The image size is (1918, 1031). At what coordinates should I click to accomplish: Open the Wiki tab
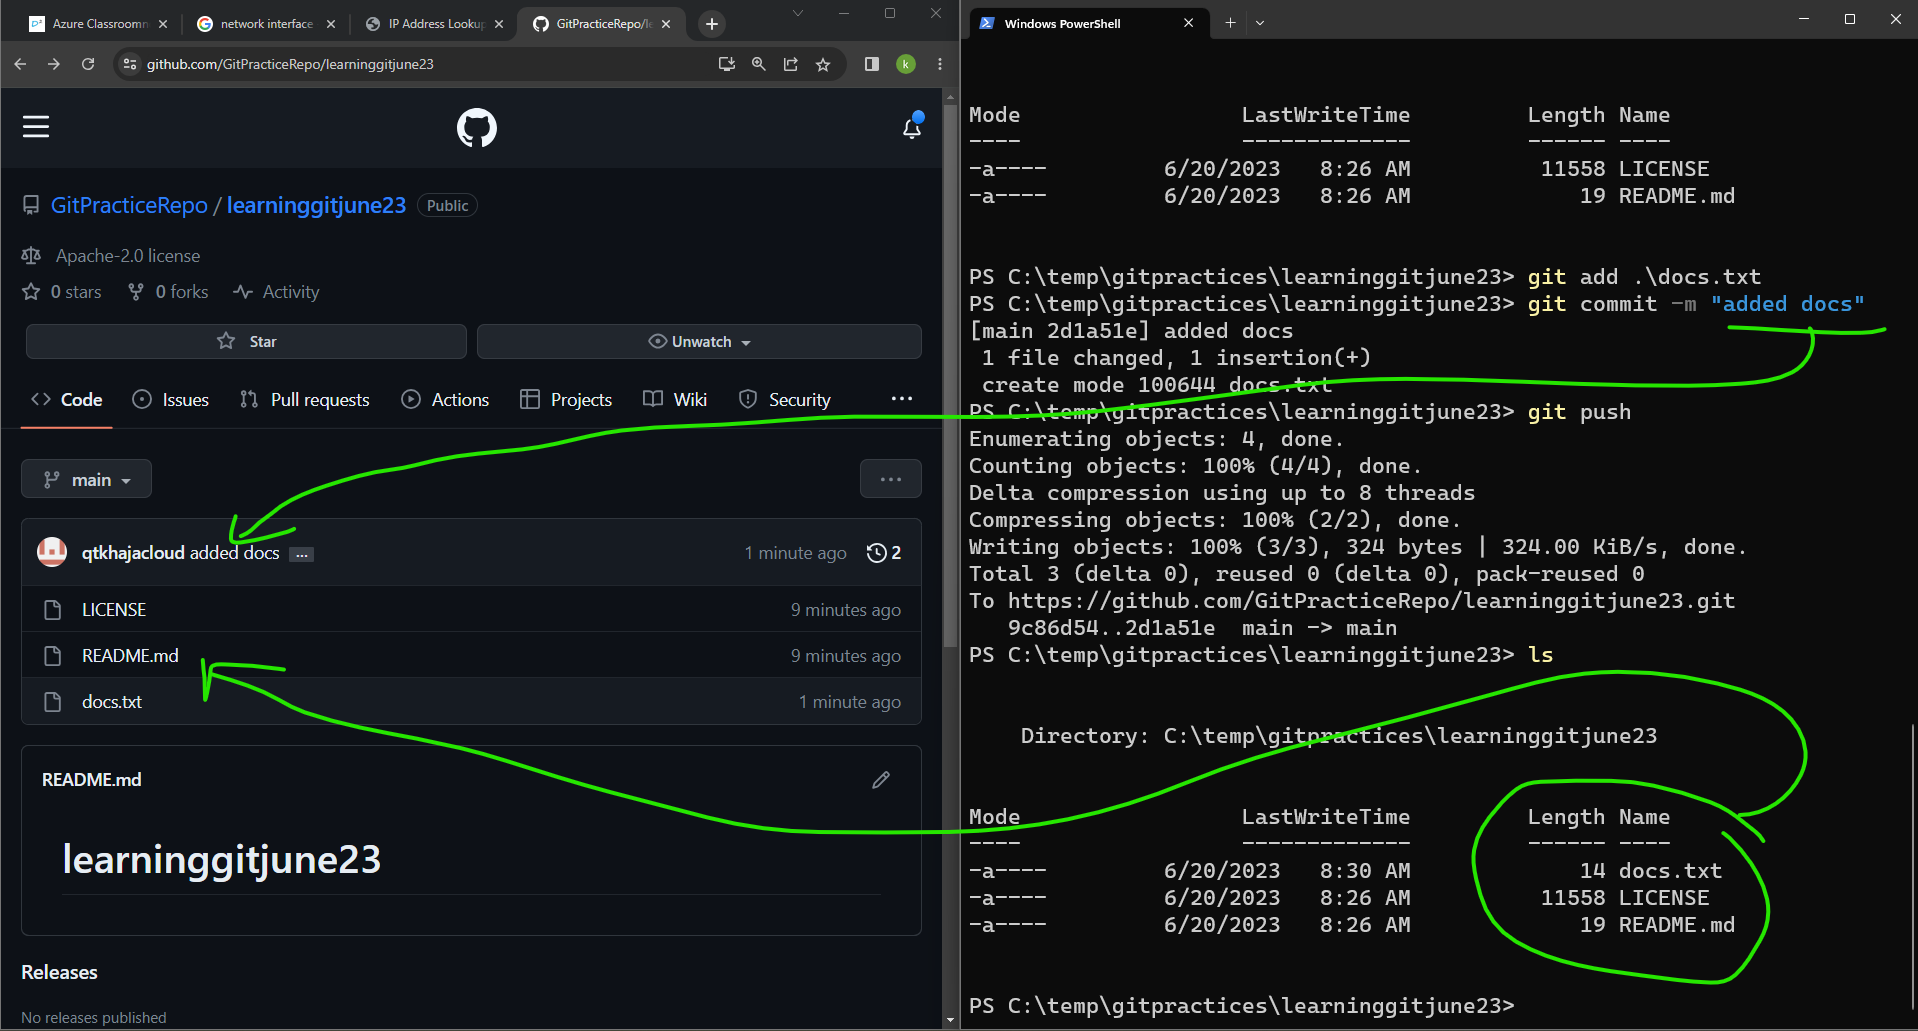pos(675,400)
